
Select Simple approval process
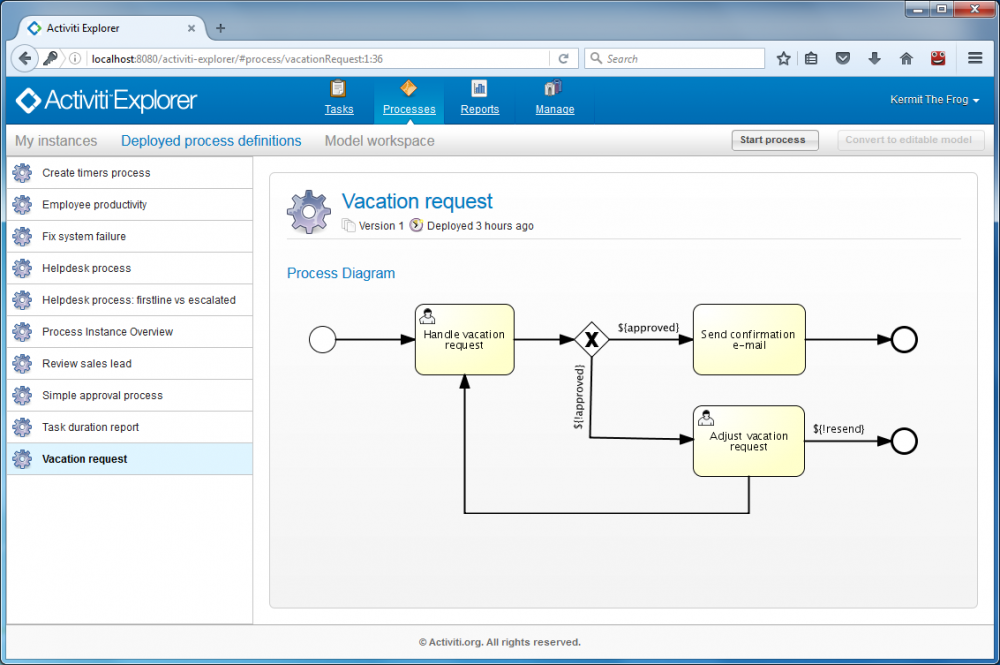[130, 395]
